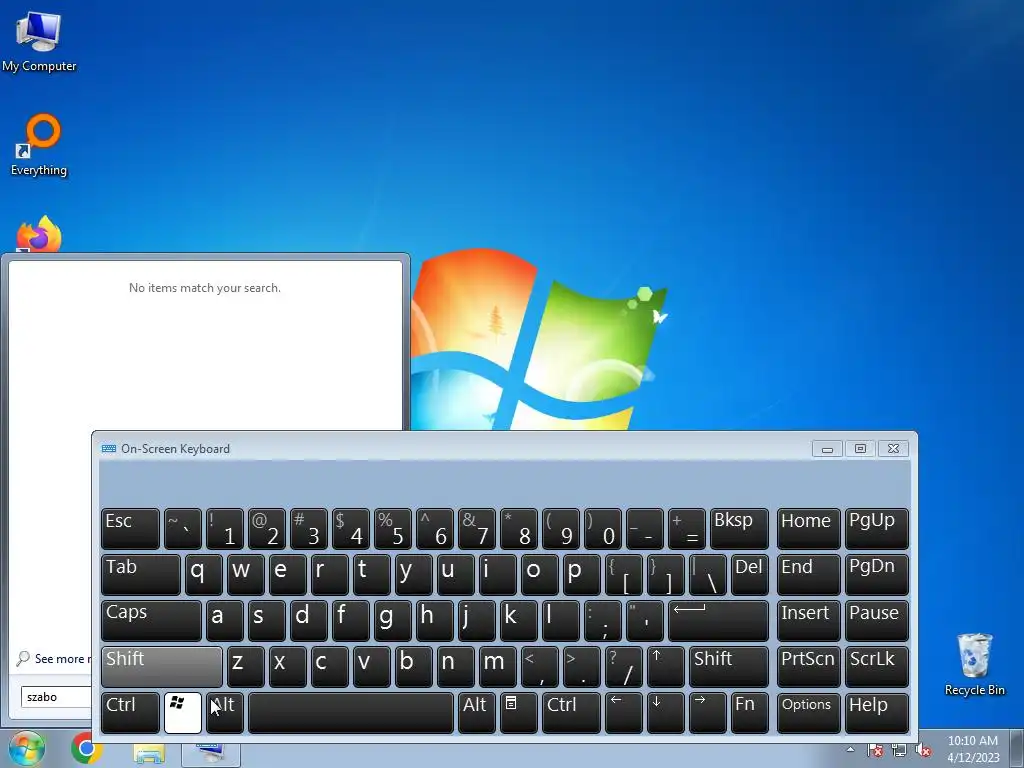
Task: Click the Bksp key
Action: pos(739,528)
